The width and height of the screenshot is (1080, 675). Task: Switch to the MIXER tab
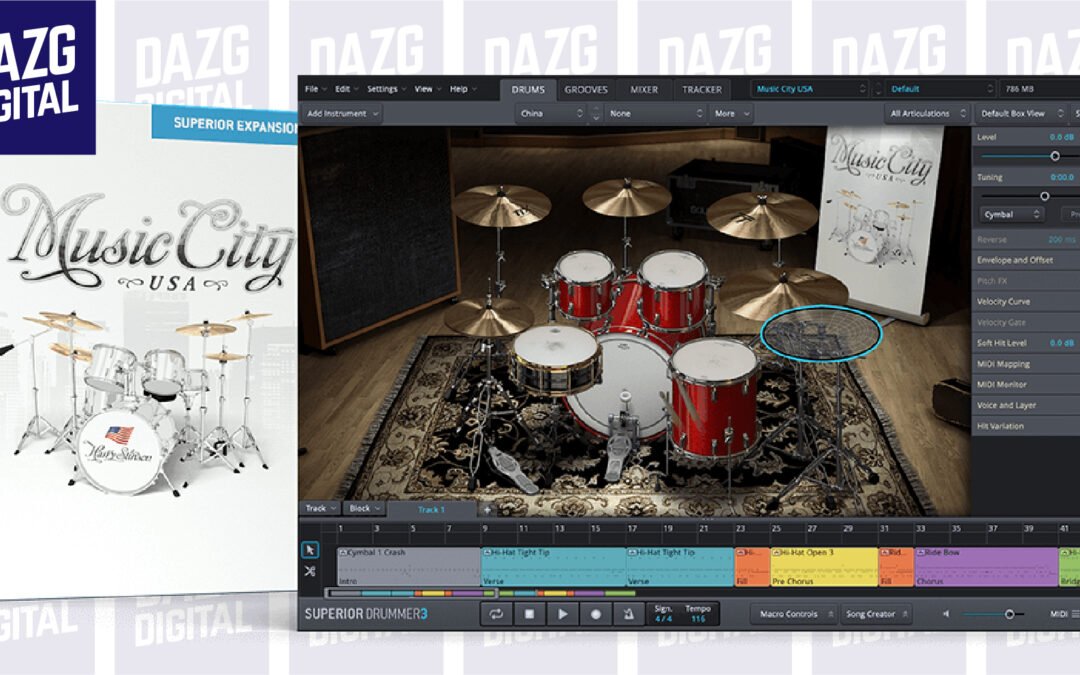(x=644, y=90)
